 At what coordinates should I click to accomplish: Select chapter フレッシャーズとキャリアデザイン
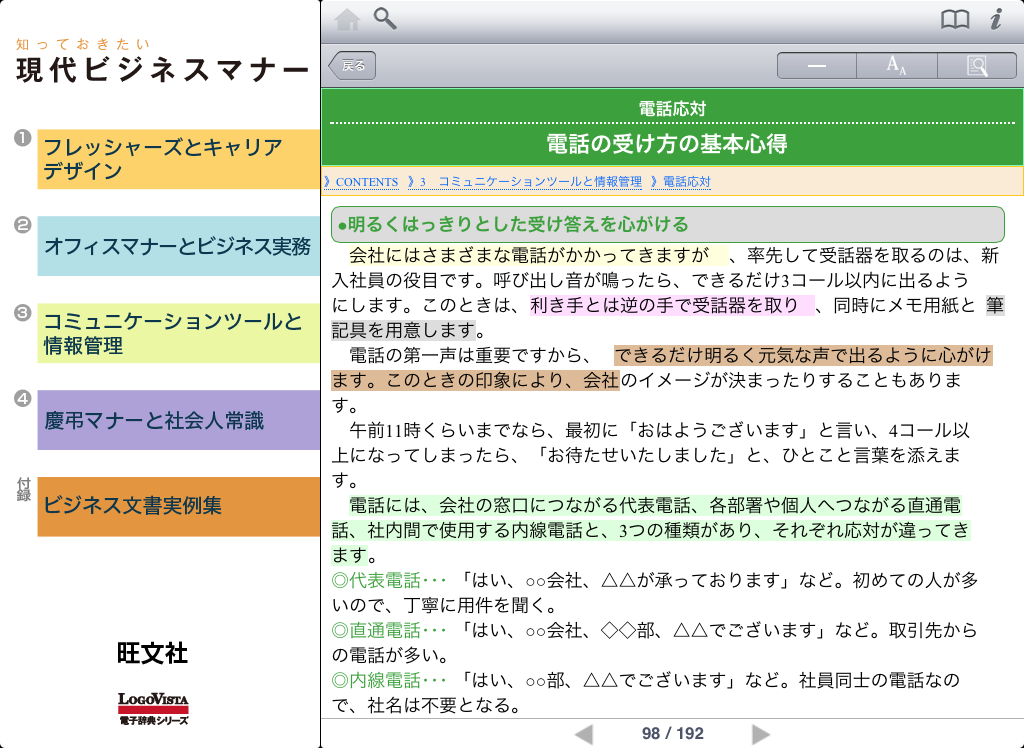(x=178, y=159)
